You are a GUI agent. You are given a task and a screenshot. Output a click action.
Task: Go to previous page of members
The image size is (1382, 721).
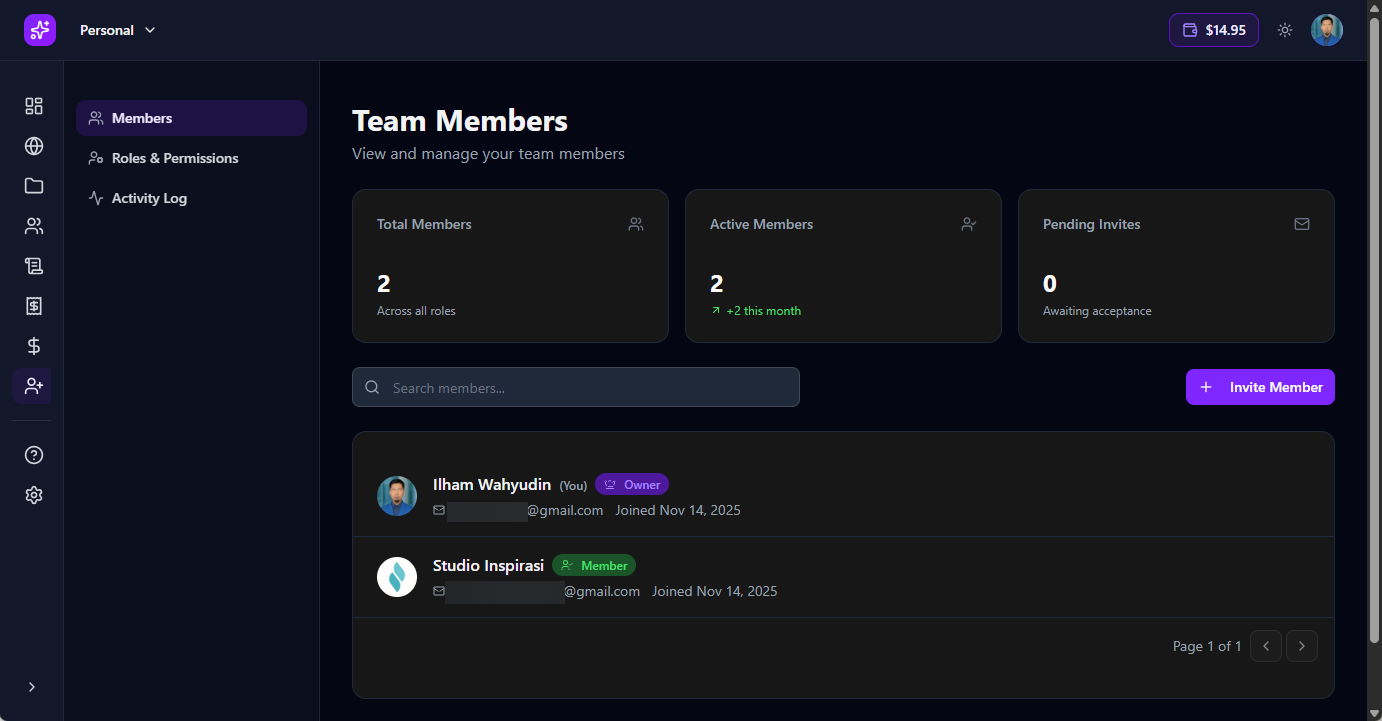(1265, 646)
